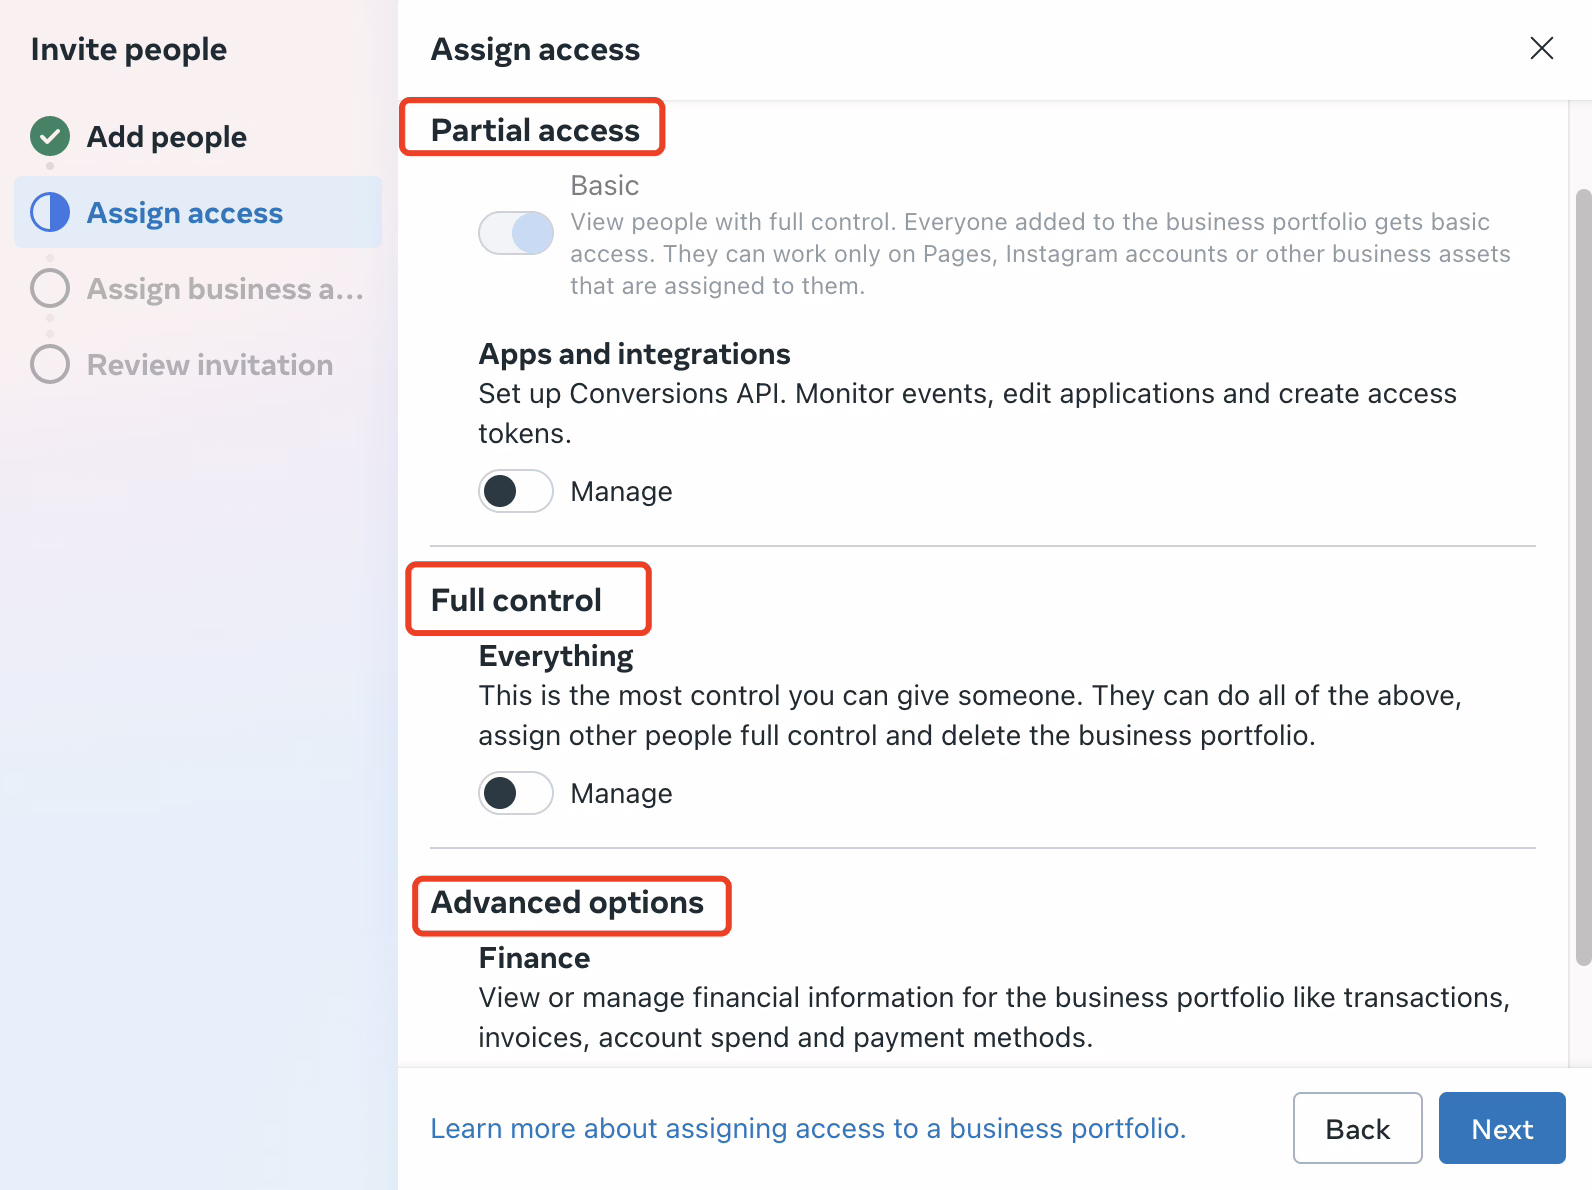
Task: Enable Manage toggle for Apps and integrations
Action: (x=516, y=491)
